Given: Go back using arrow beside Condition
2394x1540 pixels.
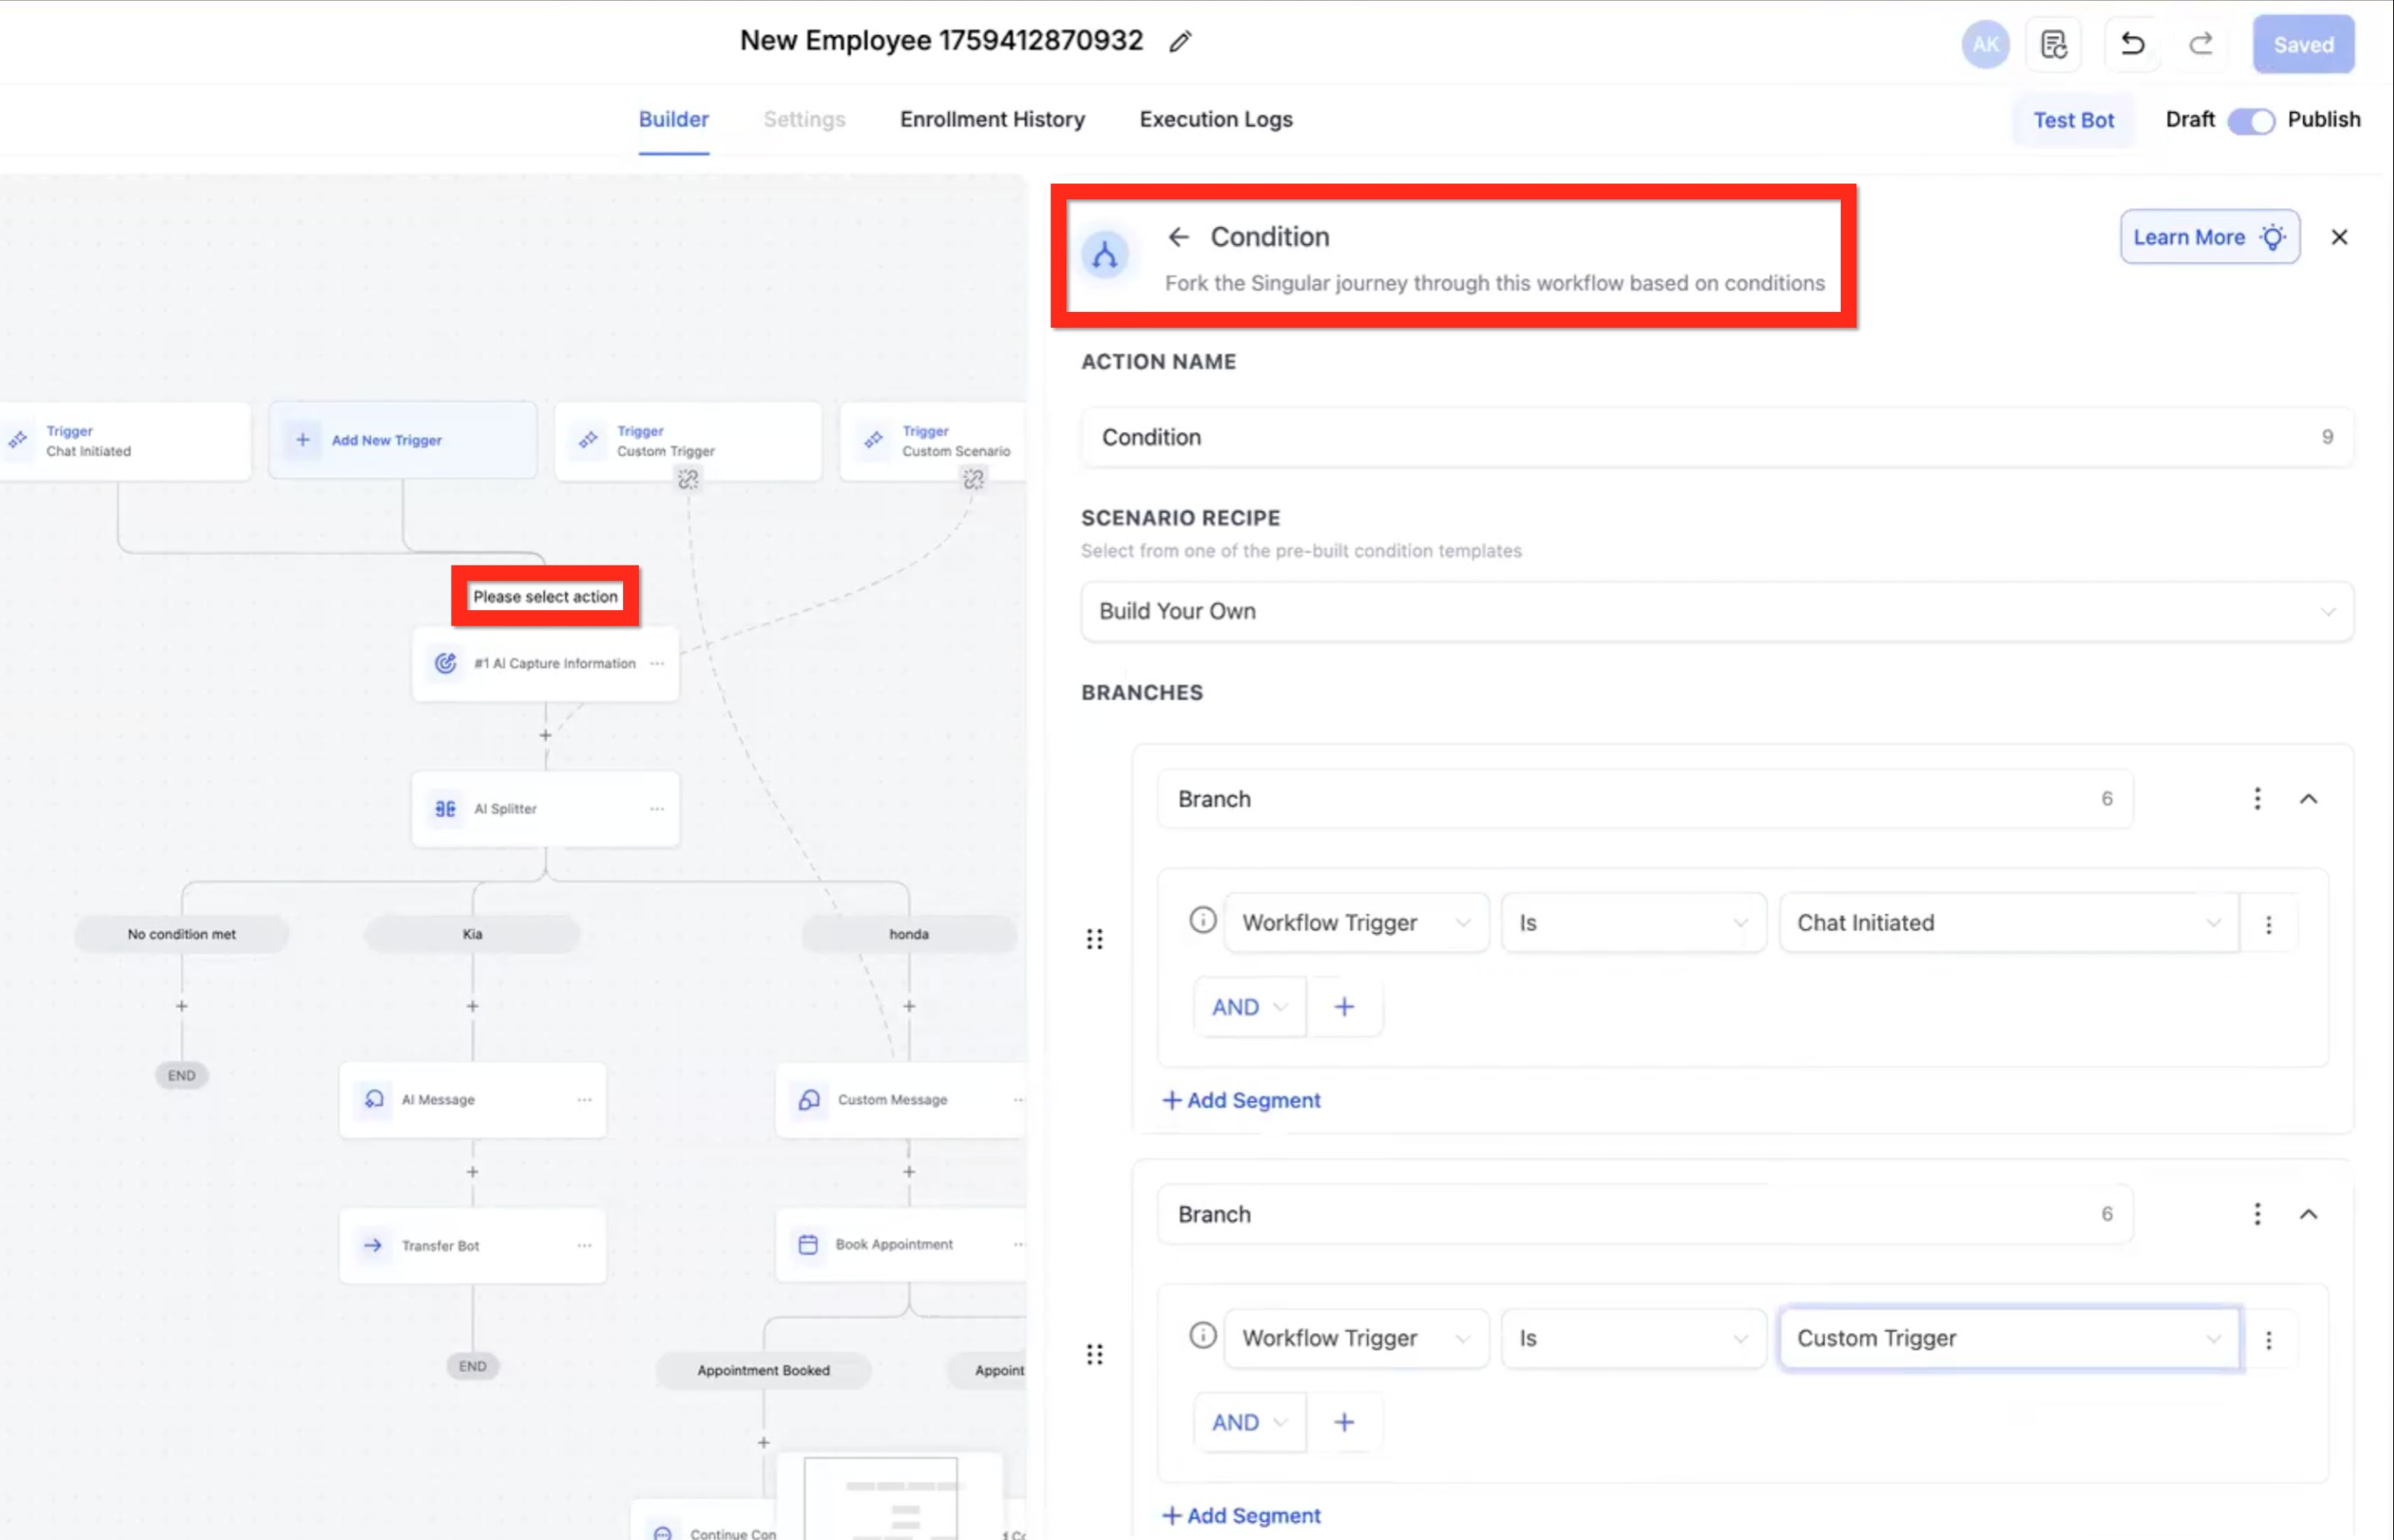Looking at the screenshot, I should (x=1178, y=237).
